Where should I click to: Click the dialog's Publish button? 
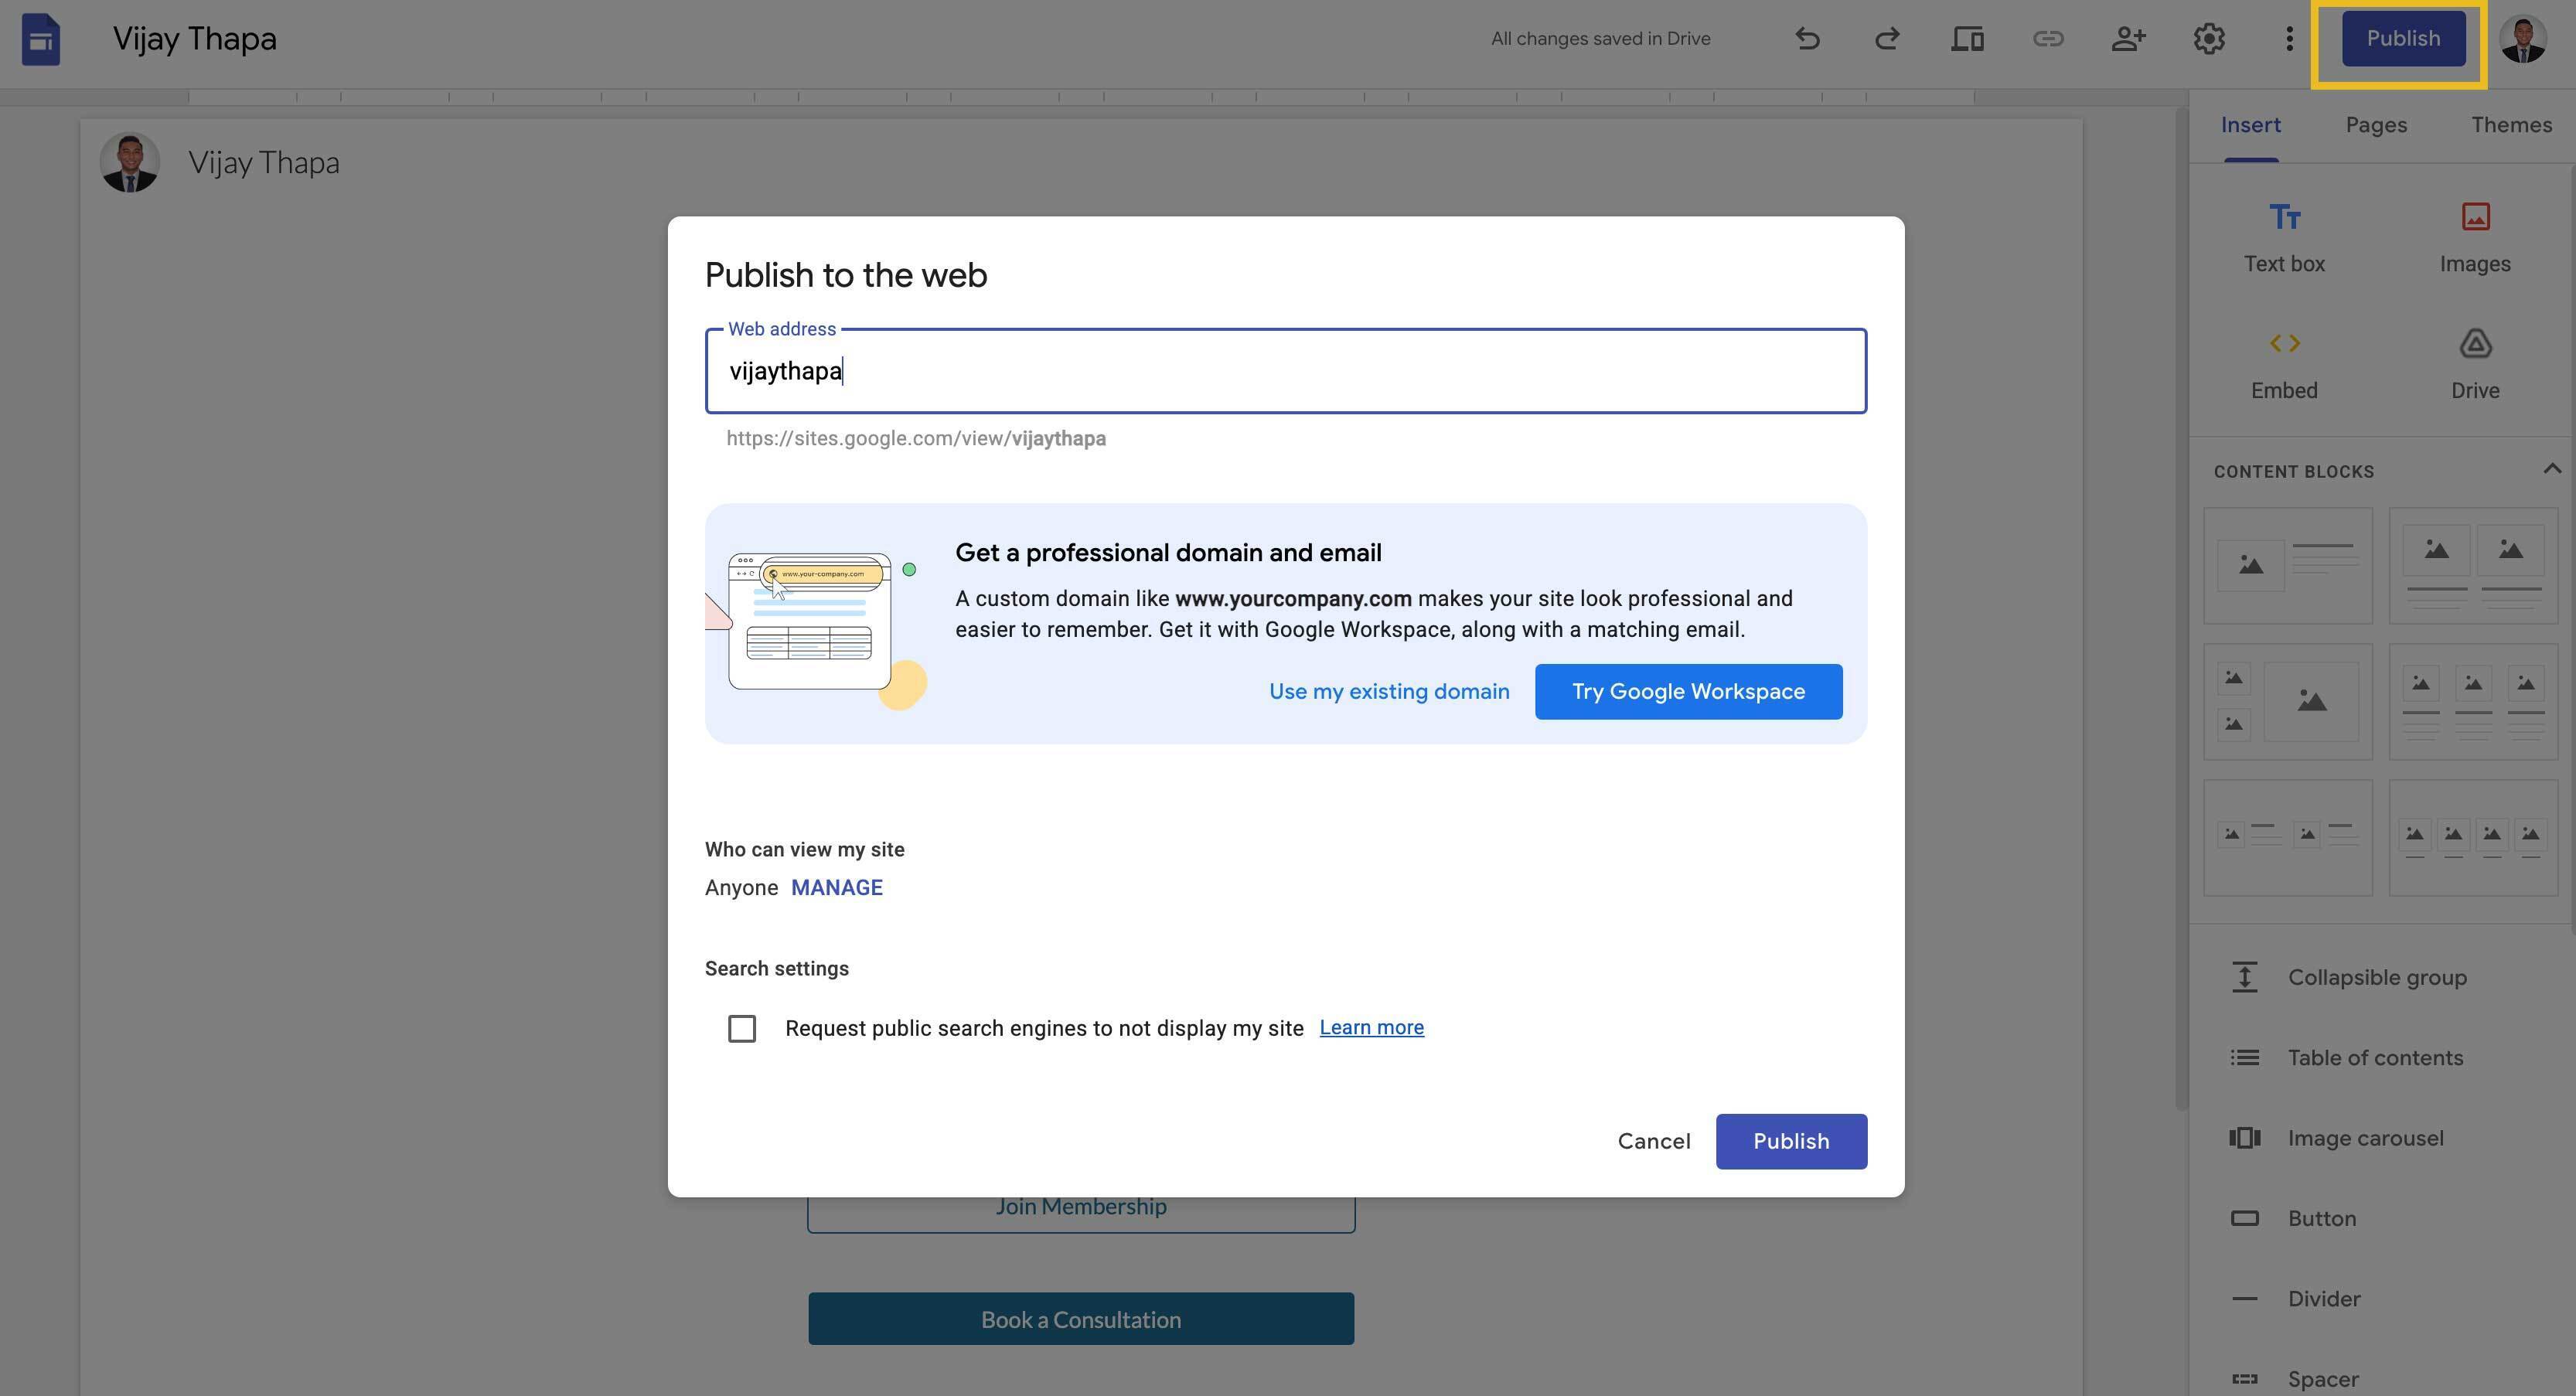click(1791, 1141)
